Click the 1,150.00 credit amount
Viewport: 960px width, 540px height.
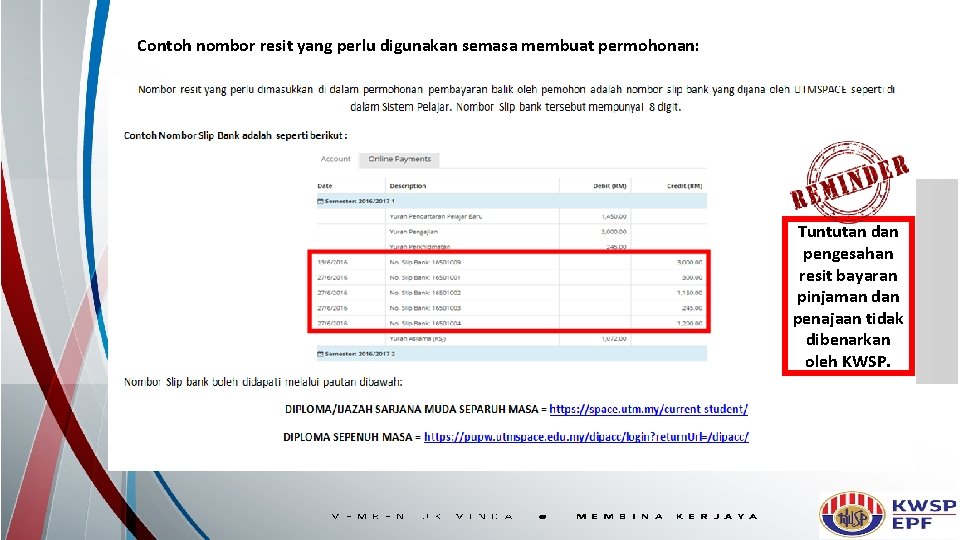click(x=689, y=293)
